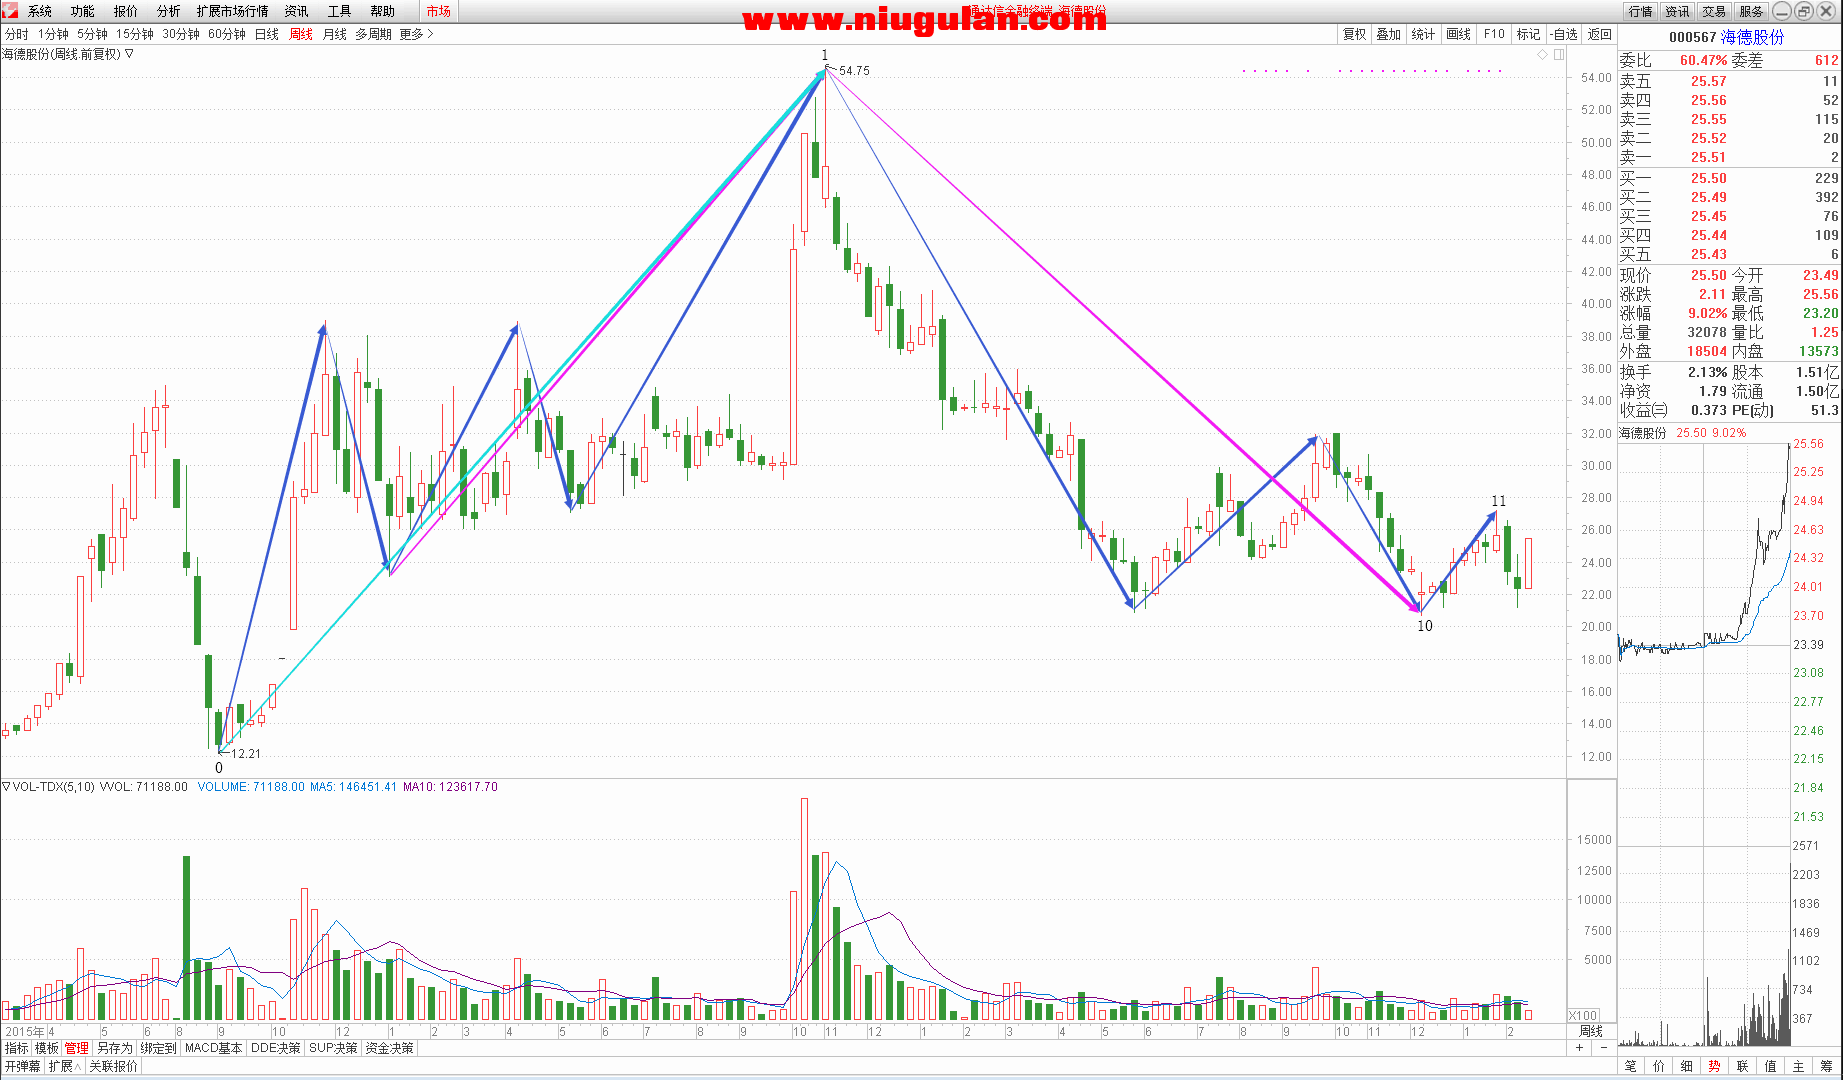The width and height of the screenshot is (1843, 1080).
Task: Select the 势 tab in quote panel
Action: click(x=1714, y=1066)
